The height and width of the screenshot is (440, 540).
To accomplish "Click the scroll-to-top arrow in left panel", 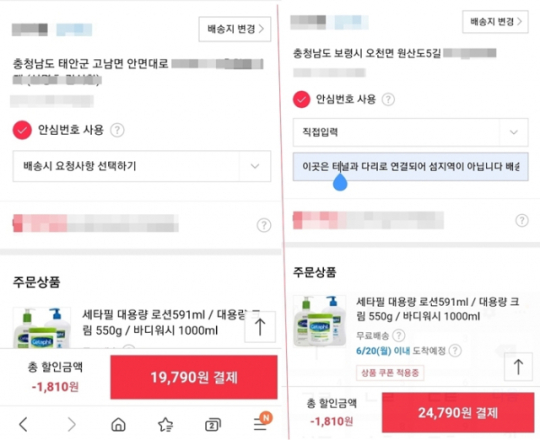I will point(260,326).
